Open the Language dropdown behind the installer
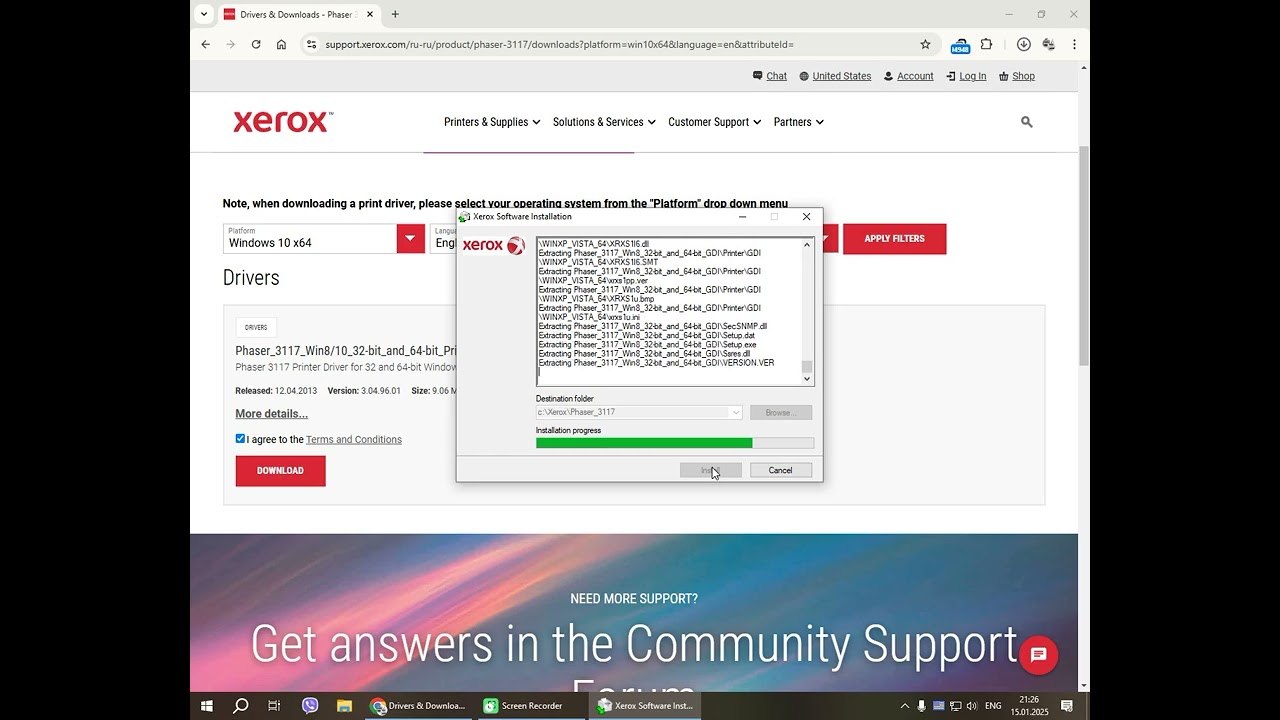 coord(444,238)
